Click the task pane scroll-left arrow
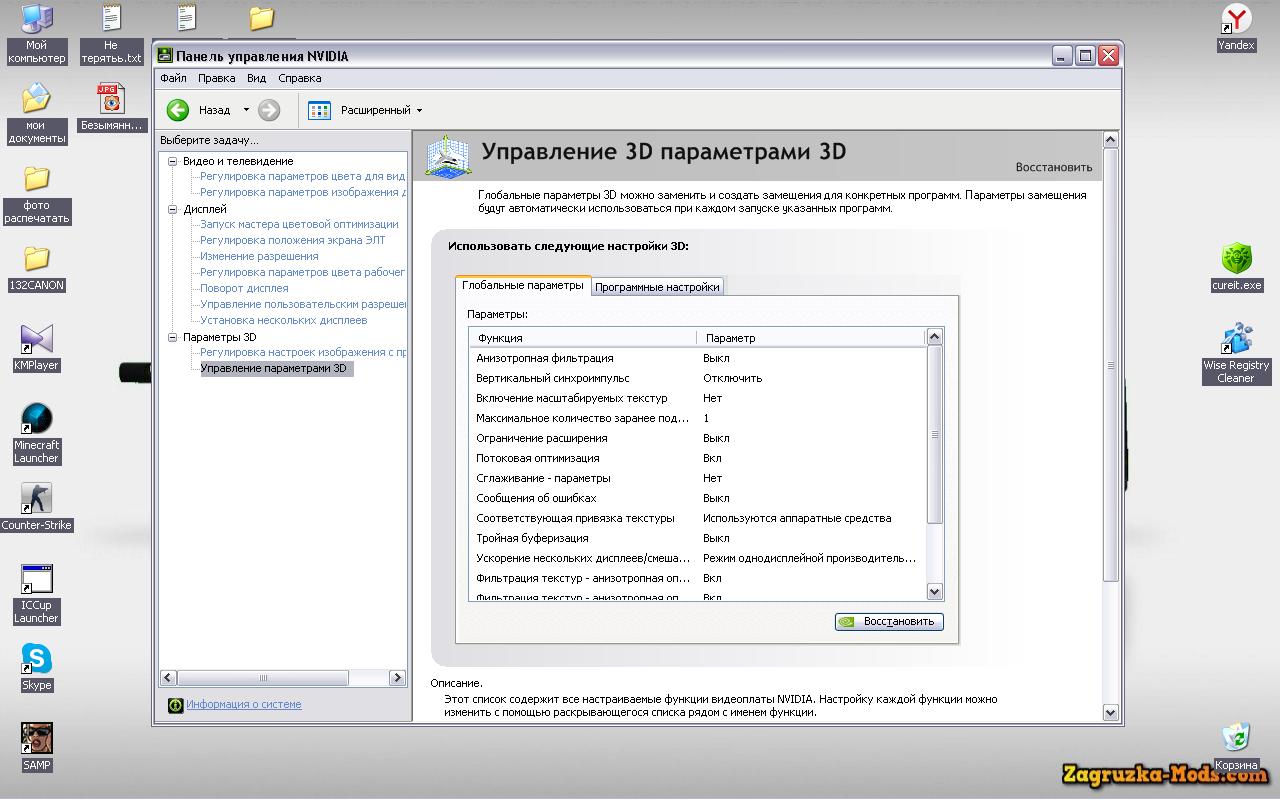 (168, 677)
